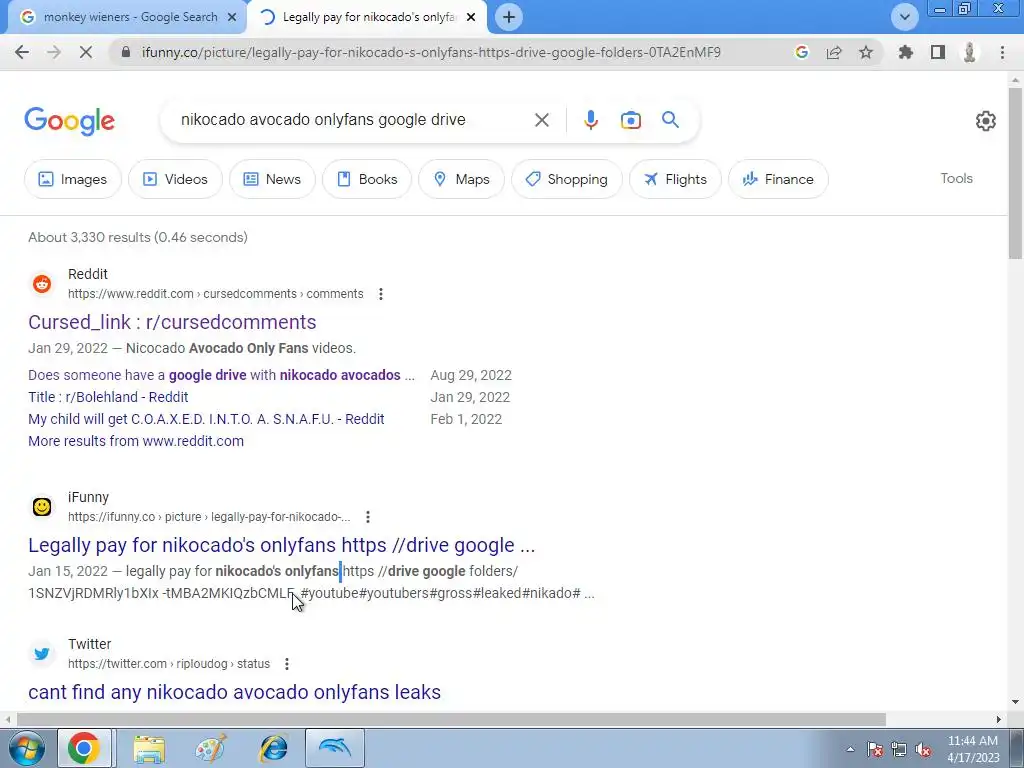Filter results by Finance
1024x768 pixels.
pyautogui.click(x=778, y=179)
